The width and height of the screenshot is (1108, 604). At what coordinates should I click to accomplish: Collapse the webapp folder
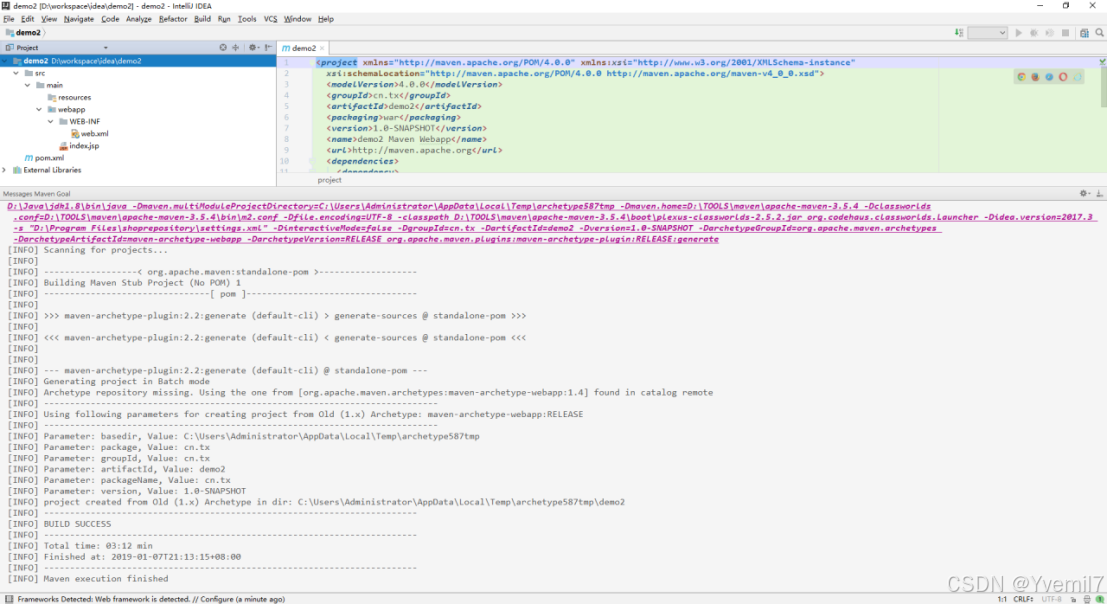click(39, 109)
